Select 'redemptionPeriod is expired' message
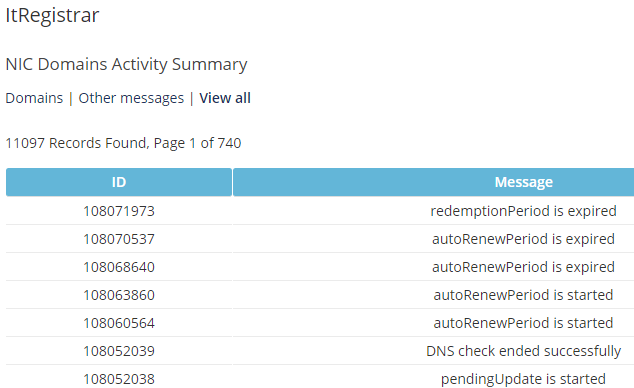Screen dimensions: 634x388 [x=524, y=211]
